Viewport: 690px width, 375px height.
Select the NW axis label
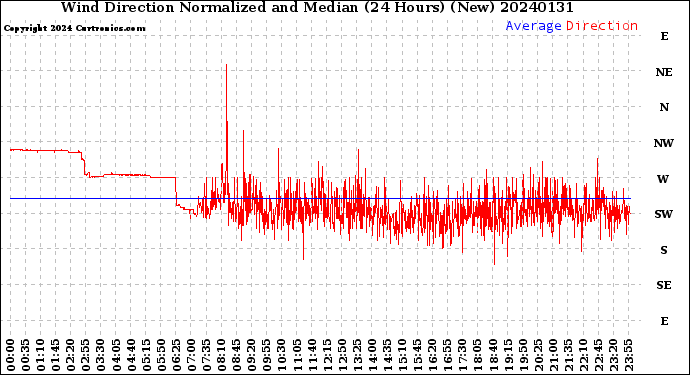click(x=664, y=143)
